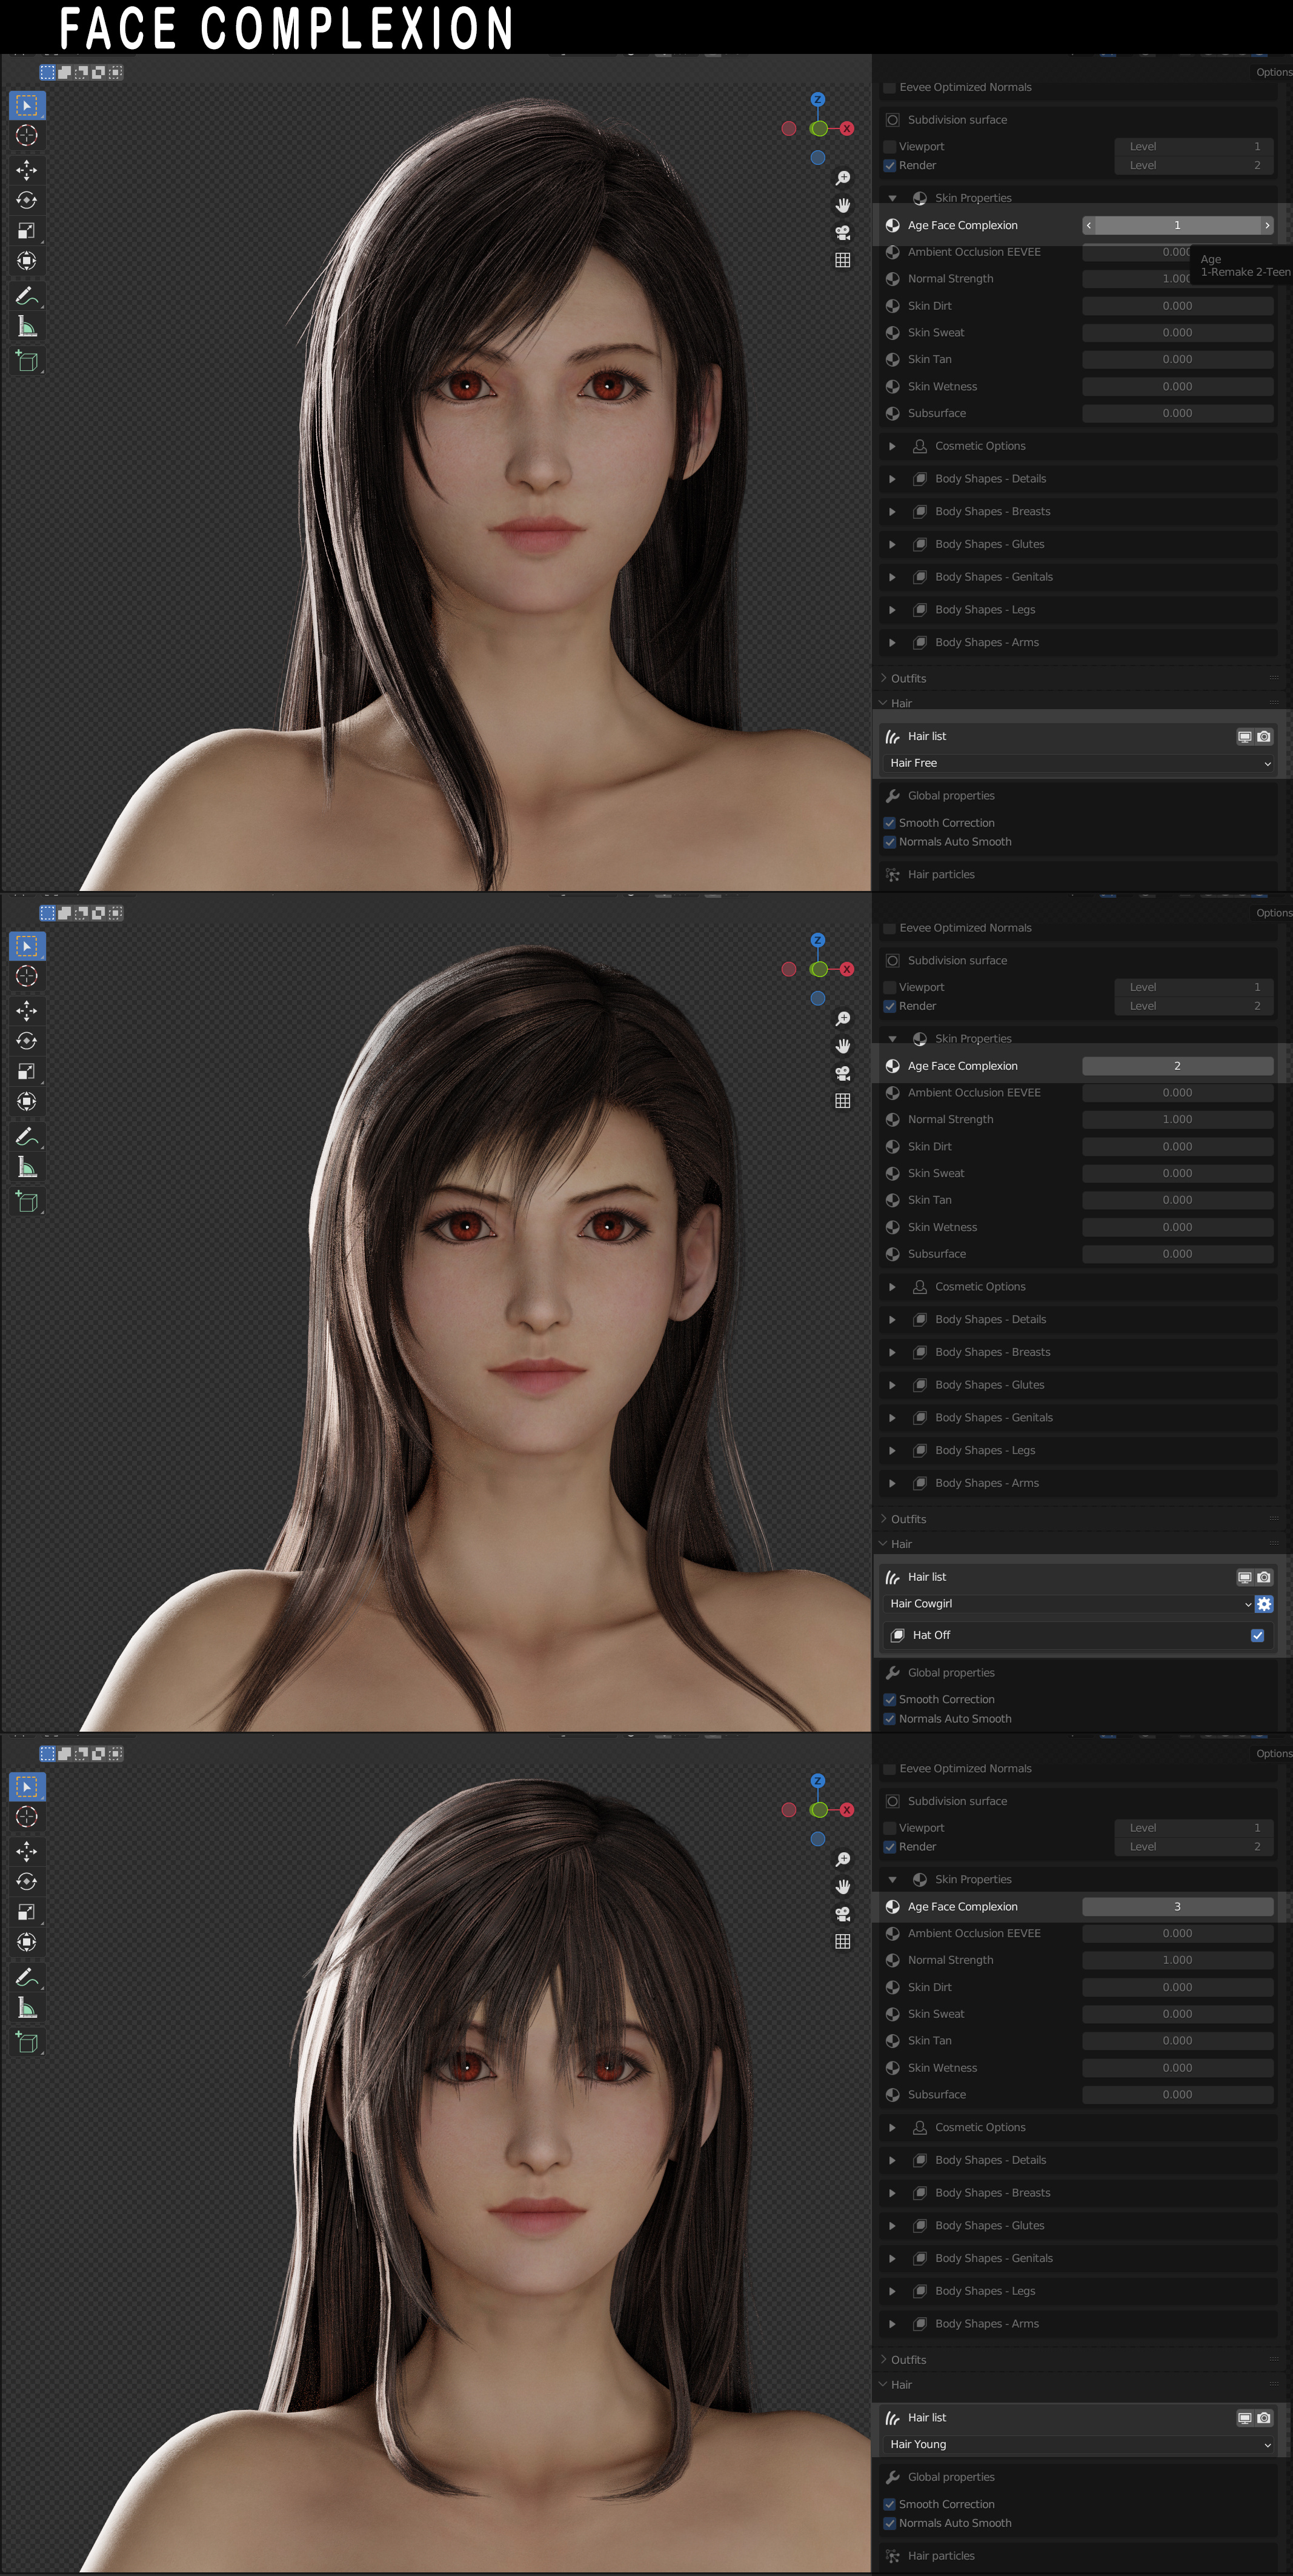Click the Age Face Complexion slider showing 2
Image resolution: width=1293 pixels, height=2576 pixels.
[1178, 1066]
